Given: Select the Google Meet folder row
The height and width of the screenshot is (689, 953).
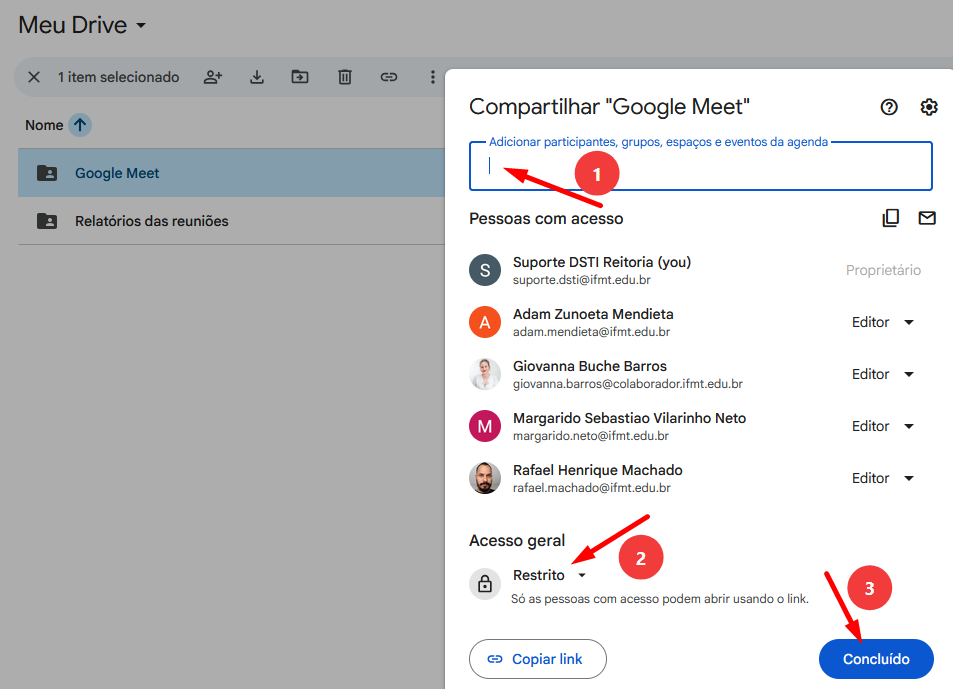Looking at the screenshot, I should pyautogui.click(x=232, y=173).
